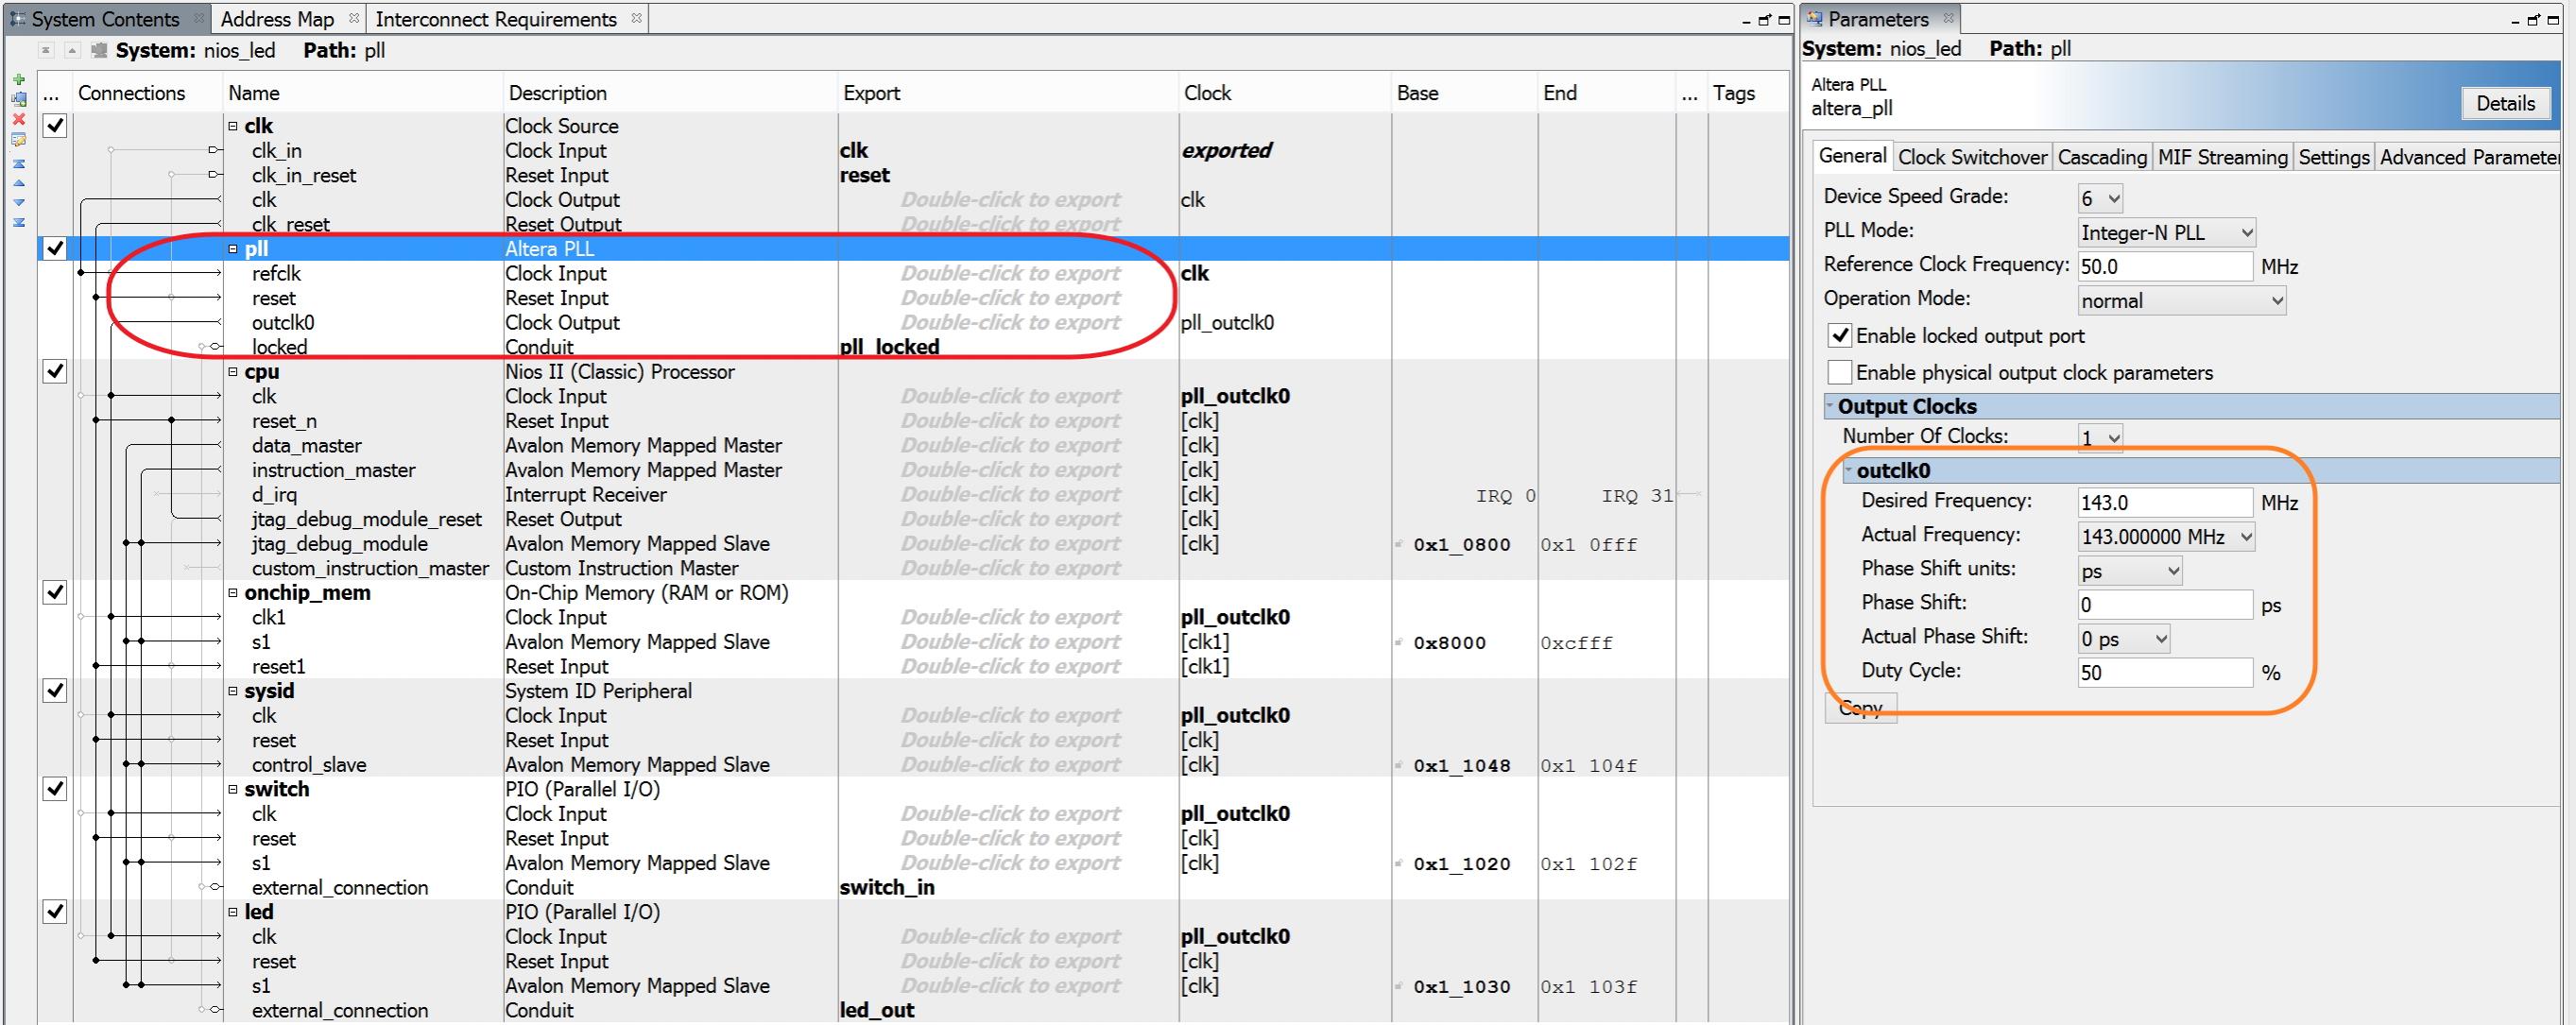Click the add subsystem icon below plus
Screen dimensions: 2576x1025
18,99
